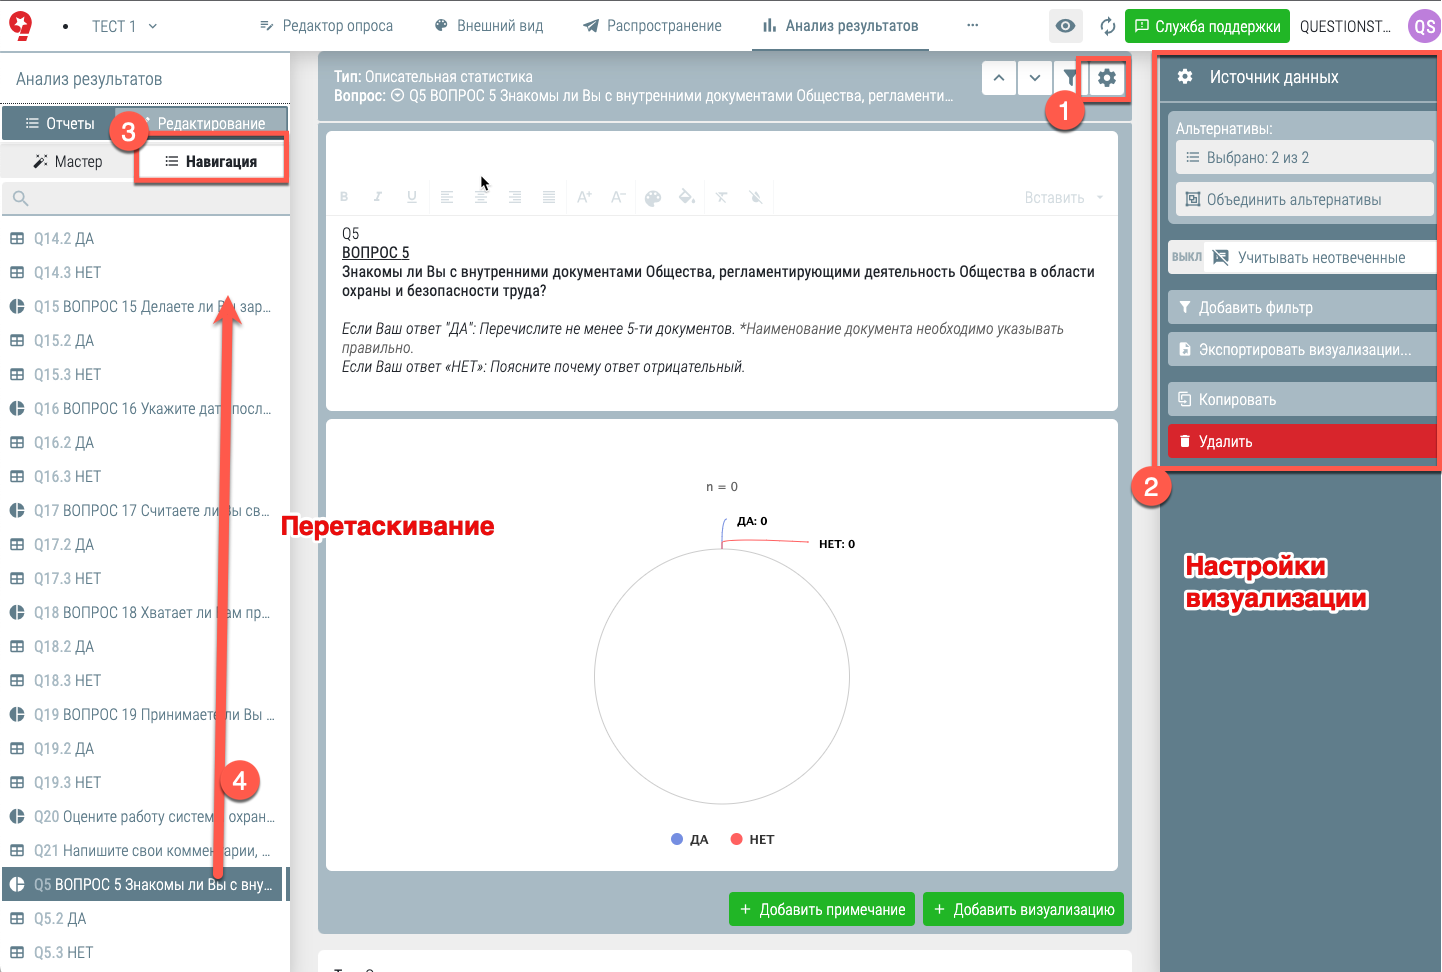Click table icon next to Q14.2 ДА
Image resolution: width=1442 pixels, height=972 pixels.
coord(17,238)
